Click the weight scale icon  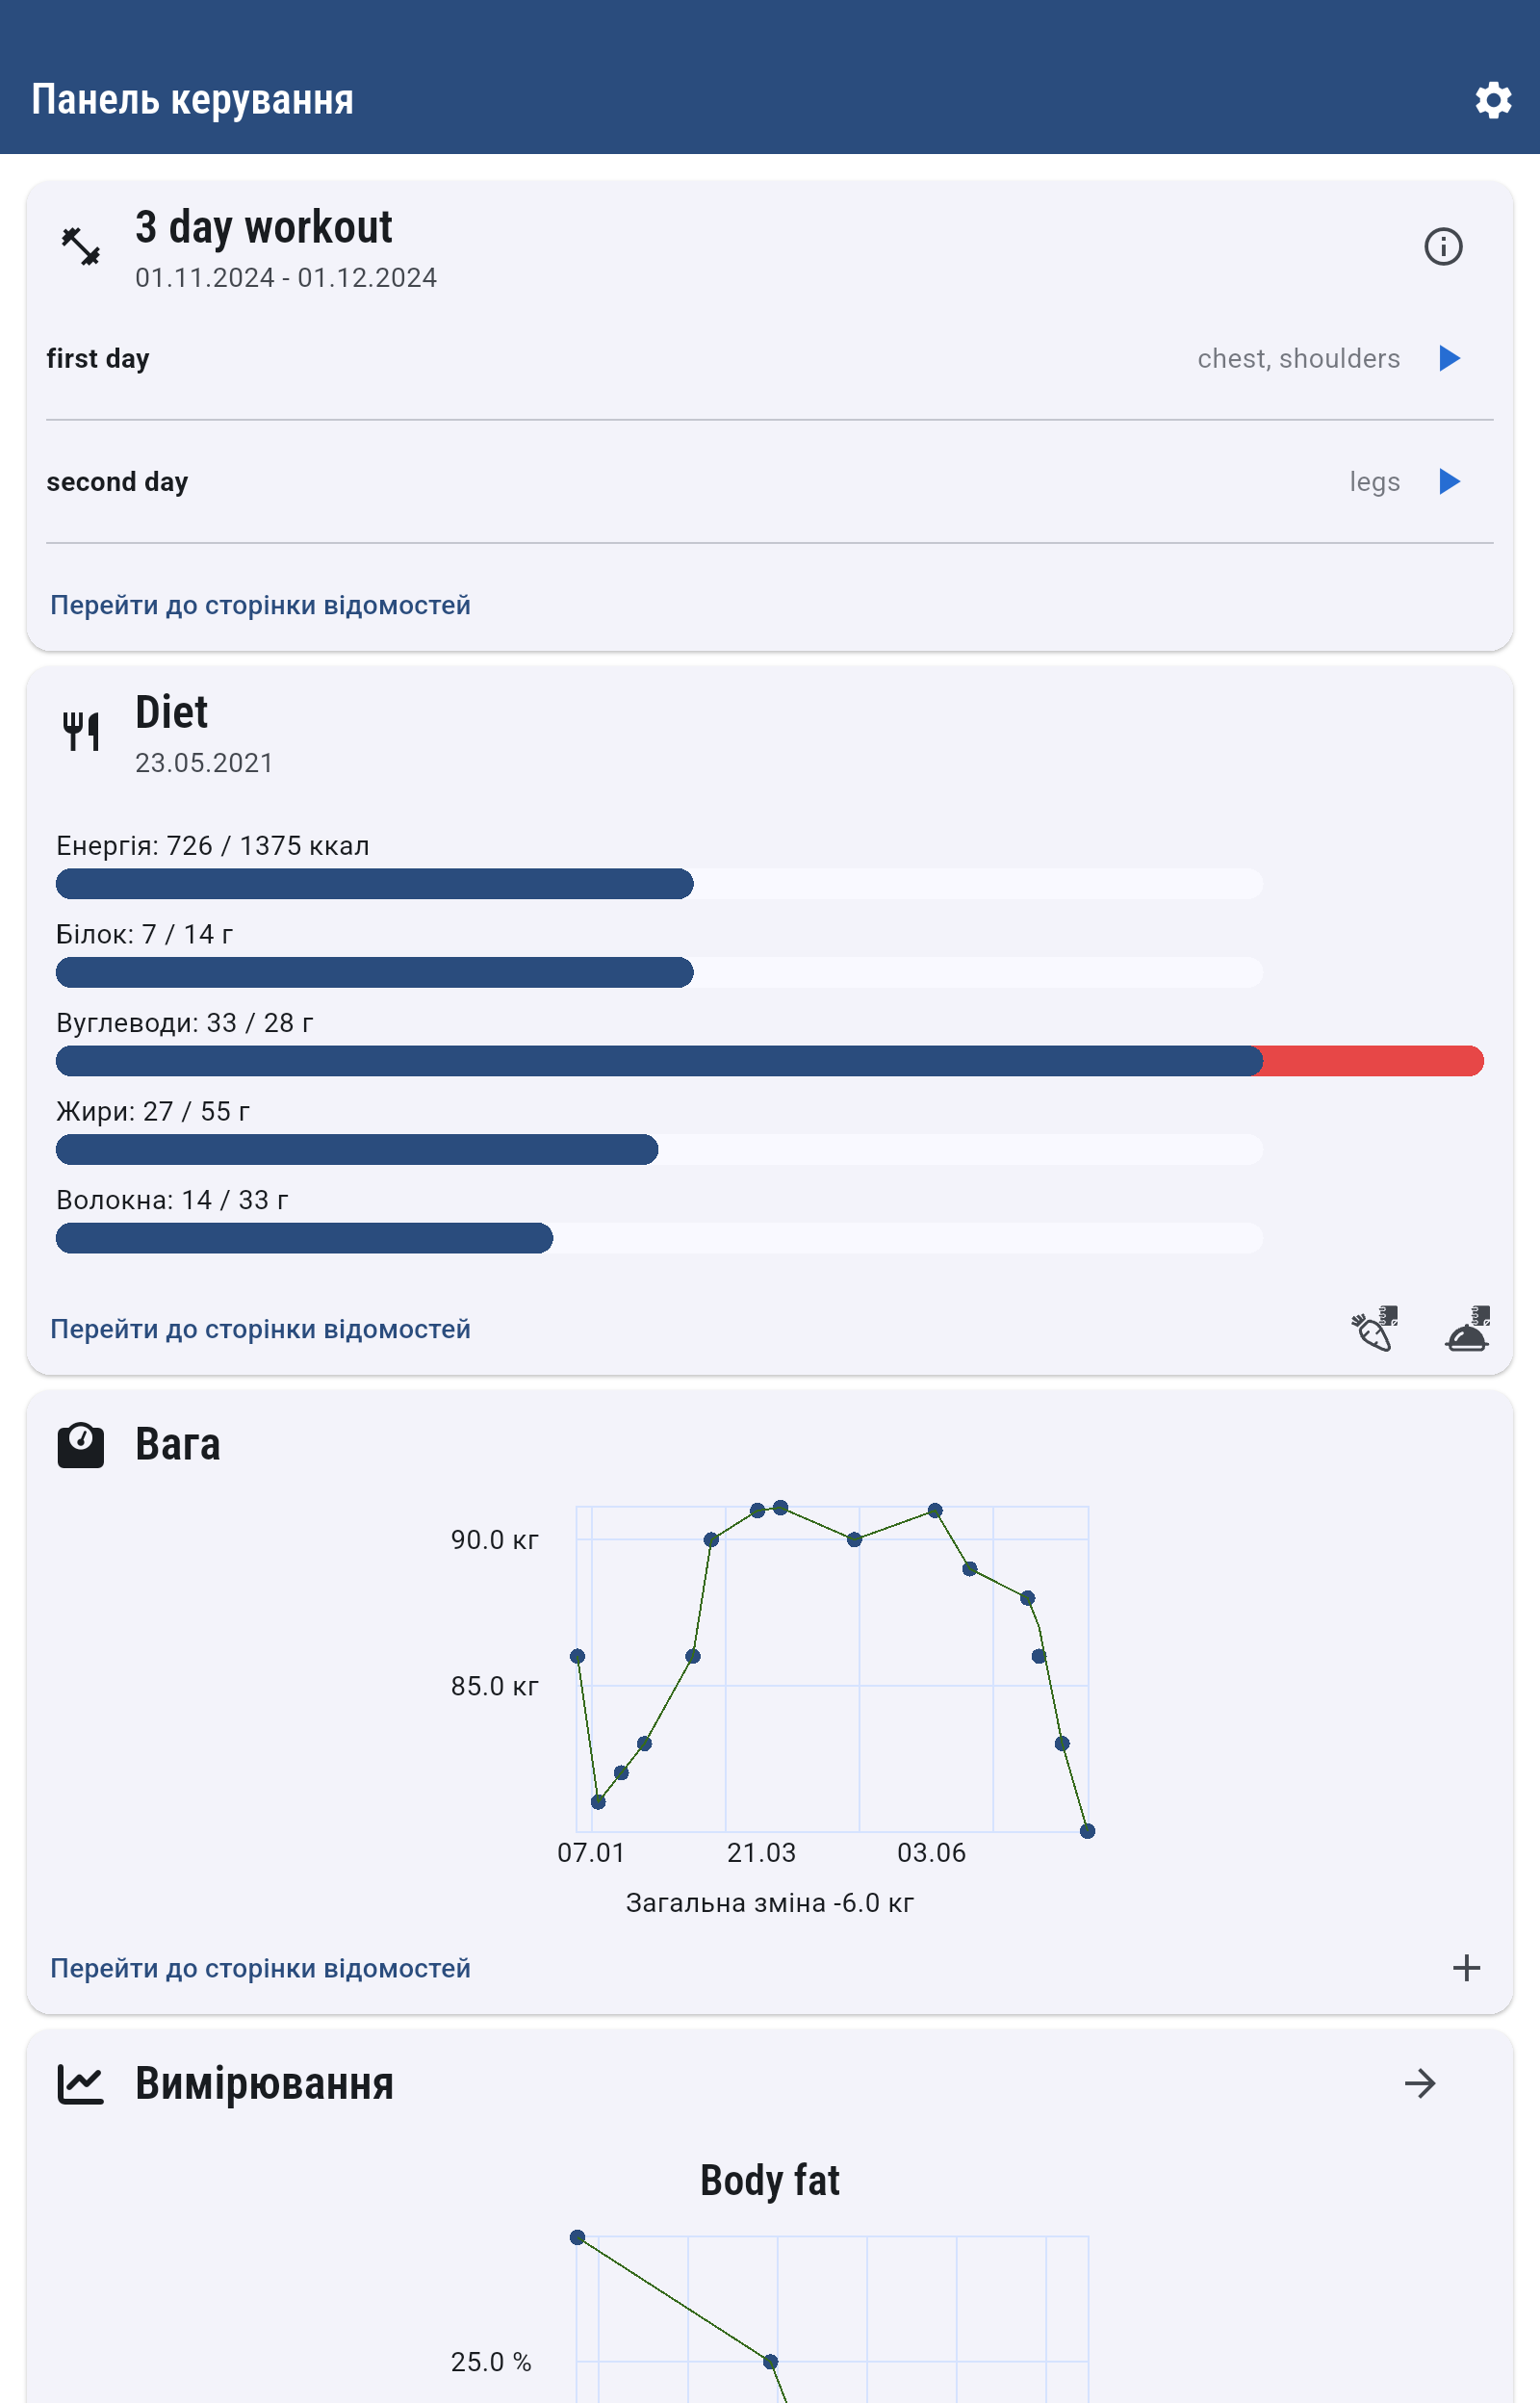point(81,1445)
